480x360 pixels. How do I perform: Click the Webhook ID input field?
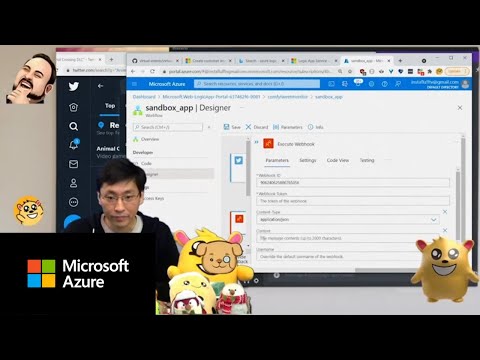pyautogui.click(x=353, y=182)
